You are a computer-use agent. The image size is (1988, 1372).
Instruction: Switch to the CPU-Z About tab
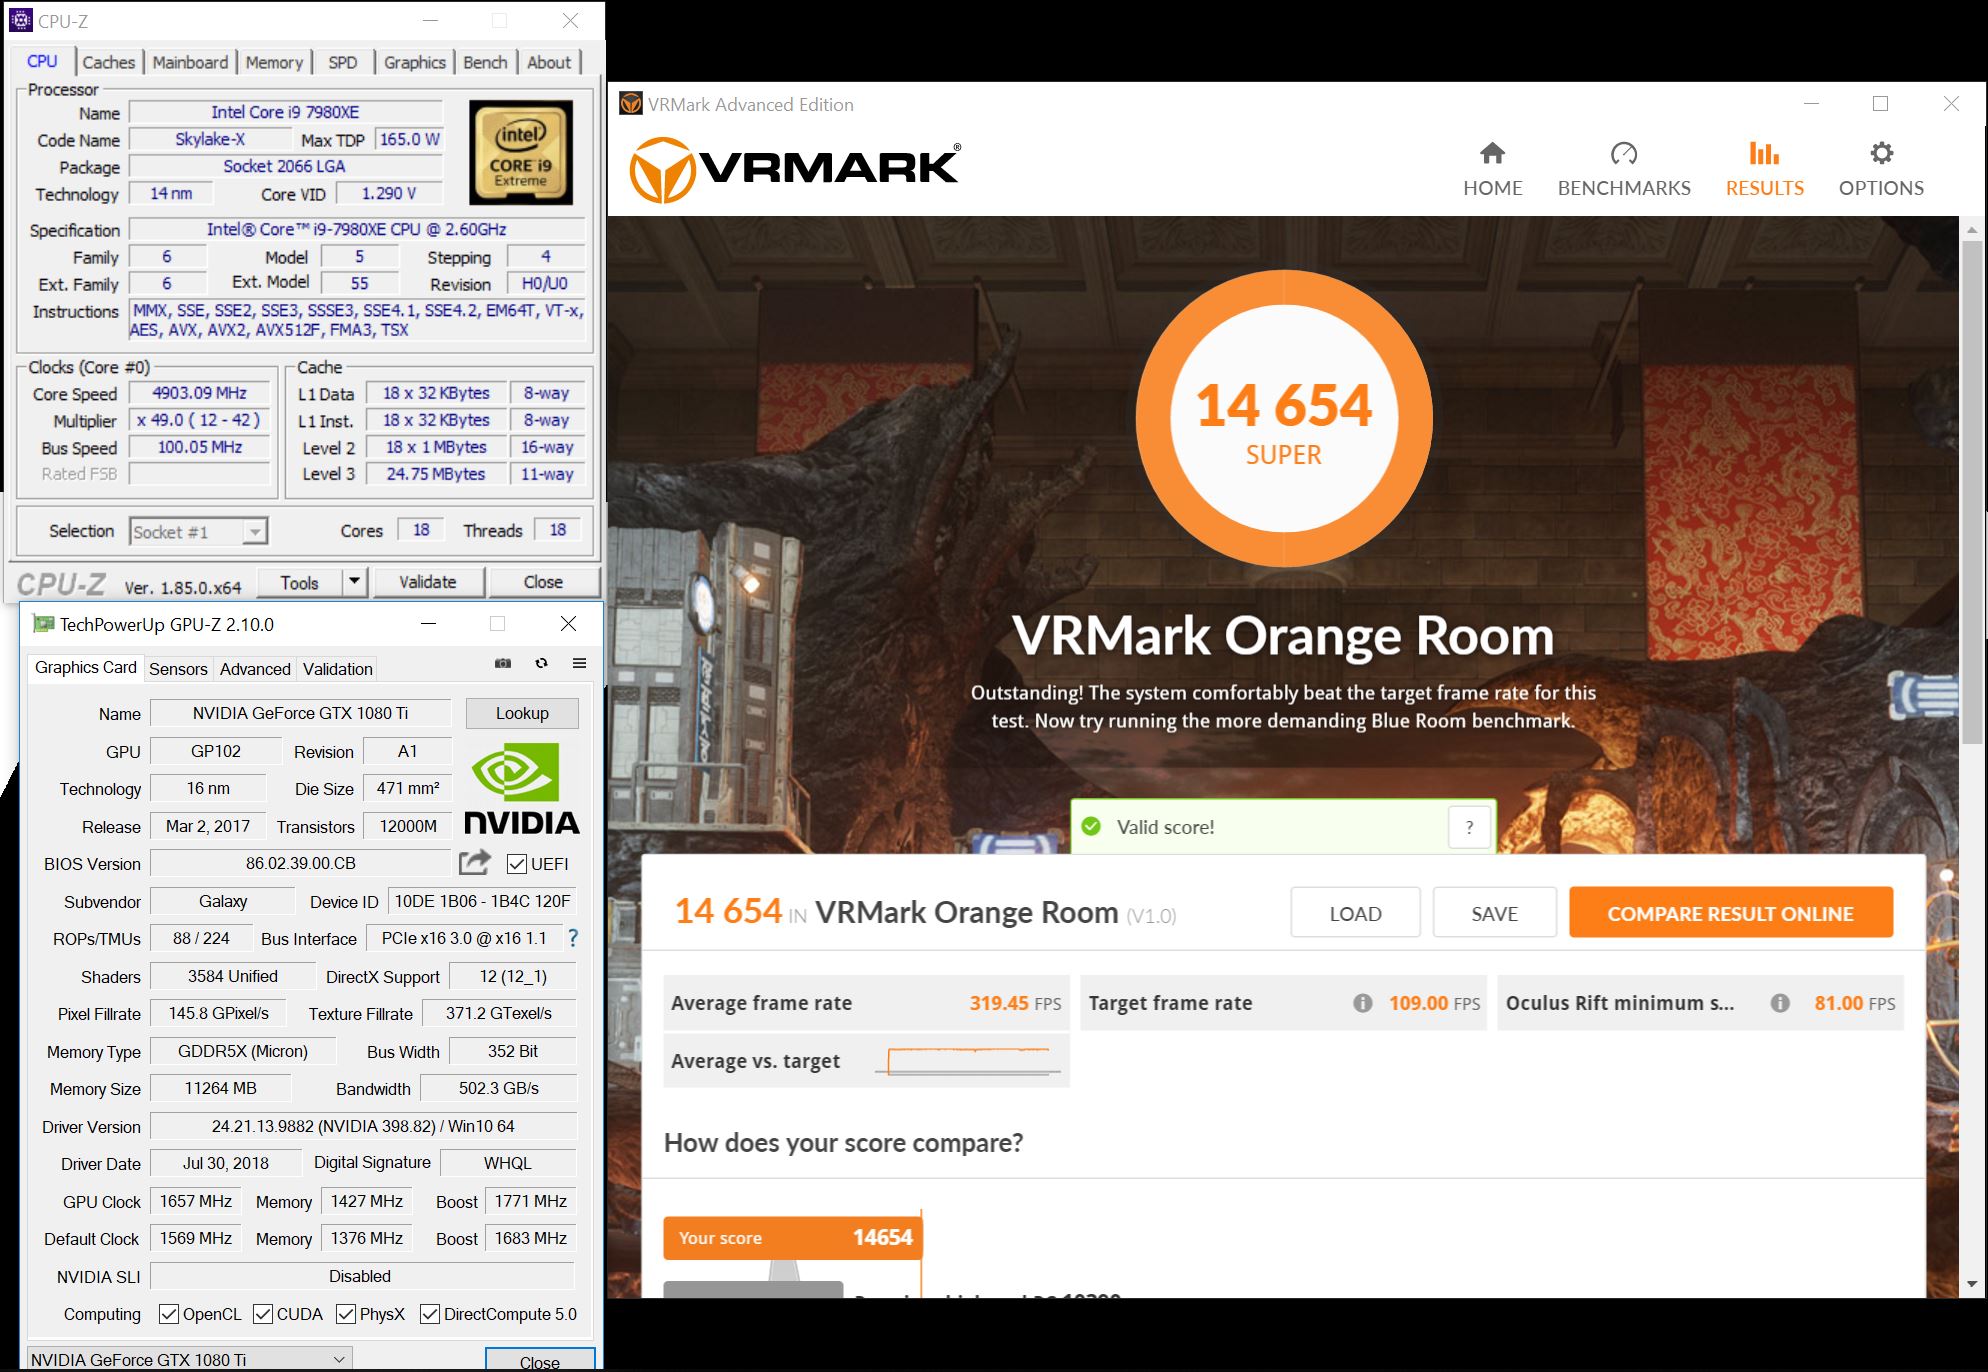point(549,62)
